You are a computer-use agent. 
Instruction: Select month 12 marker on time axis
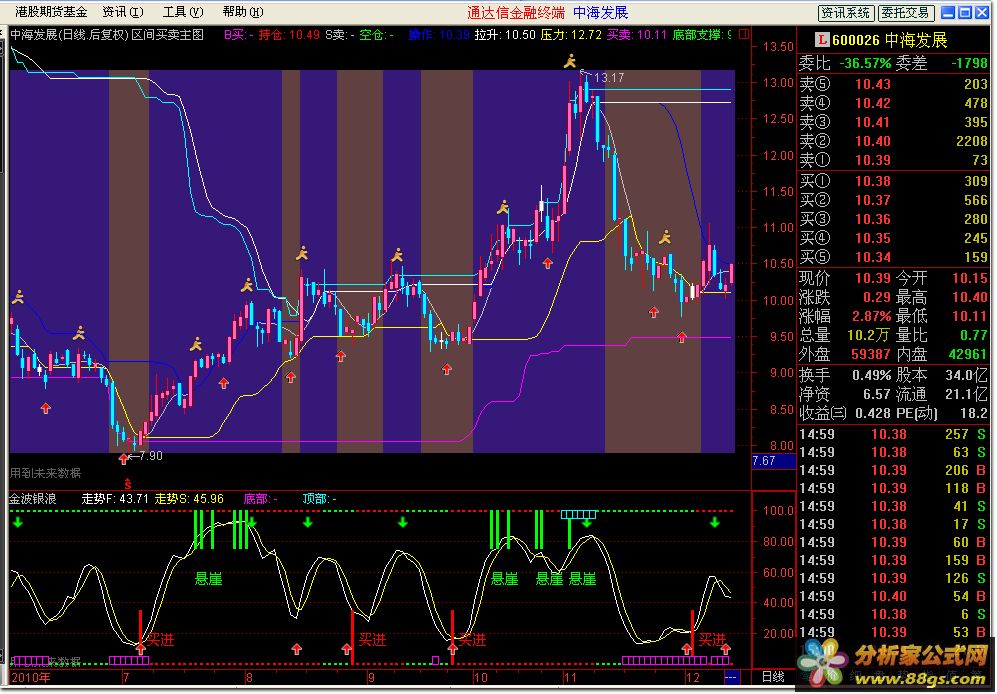point(692,677)
